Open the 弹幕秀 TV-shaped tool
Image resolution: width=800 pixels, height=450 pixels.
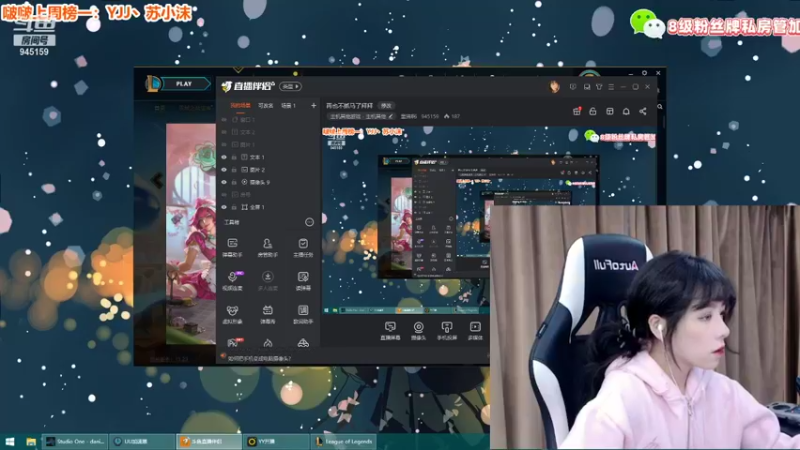[267, 315]
